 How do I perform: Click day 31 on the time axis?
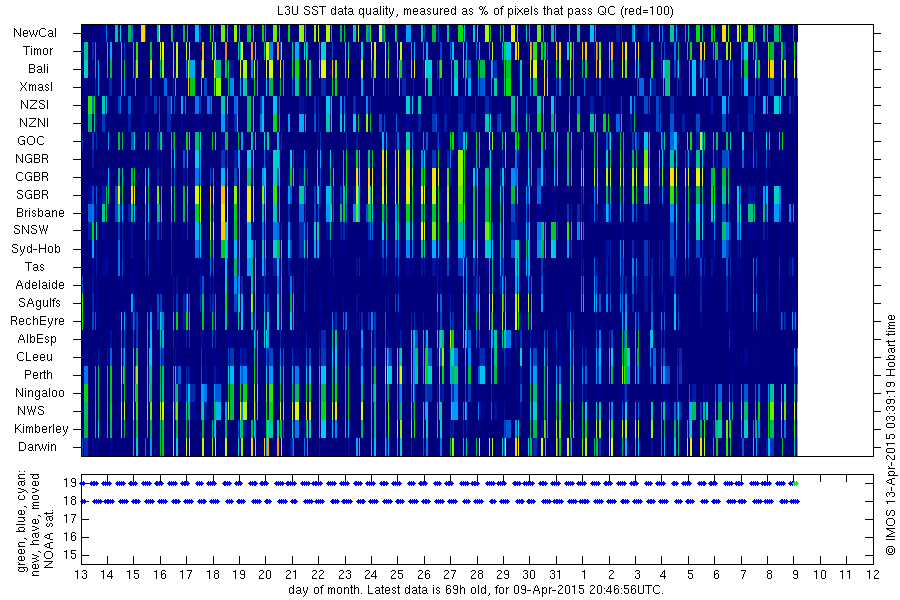coord(556,575)
